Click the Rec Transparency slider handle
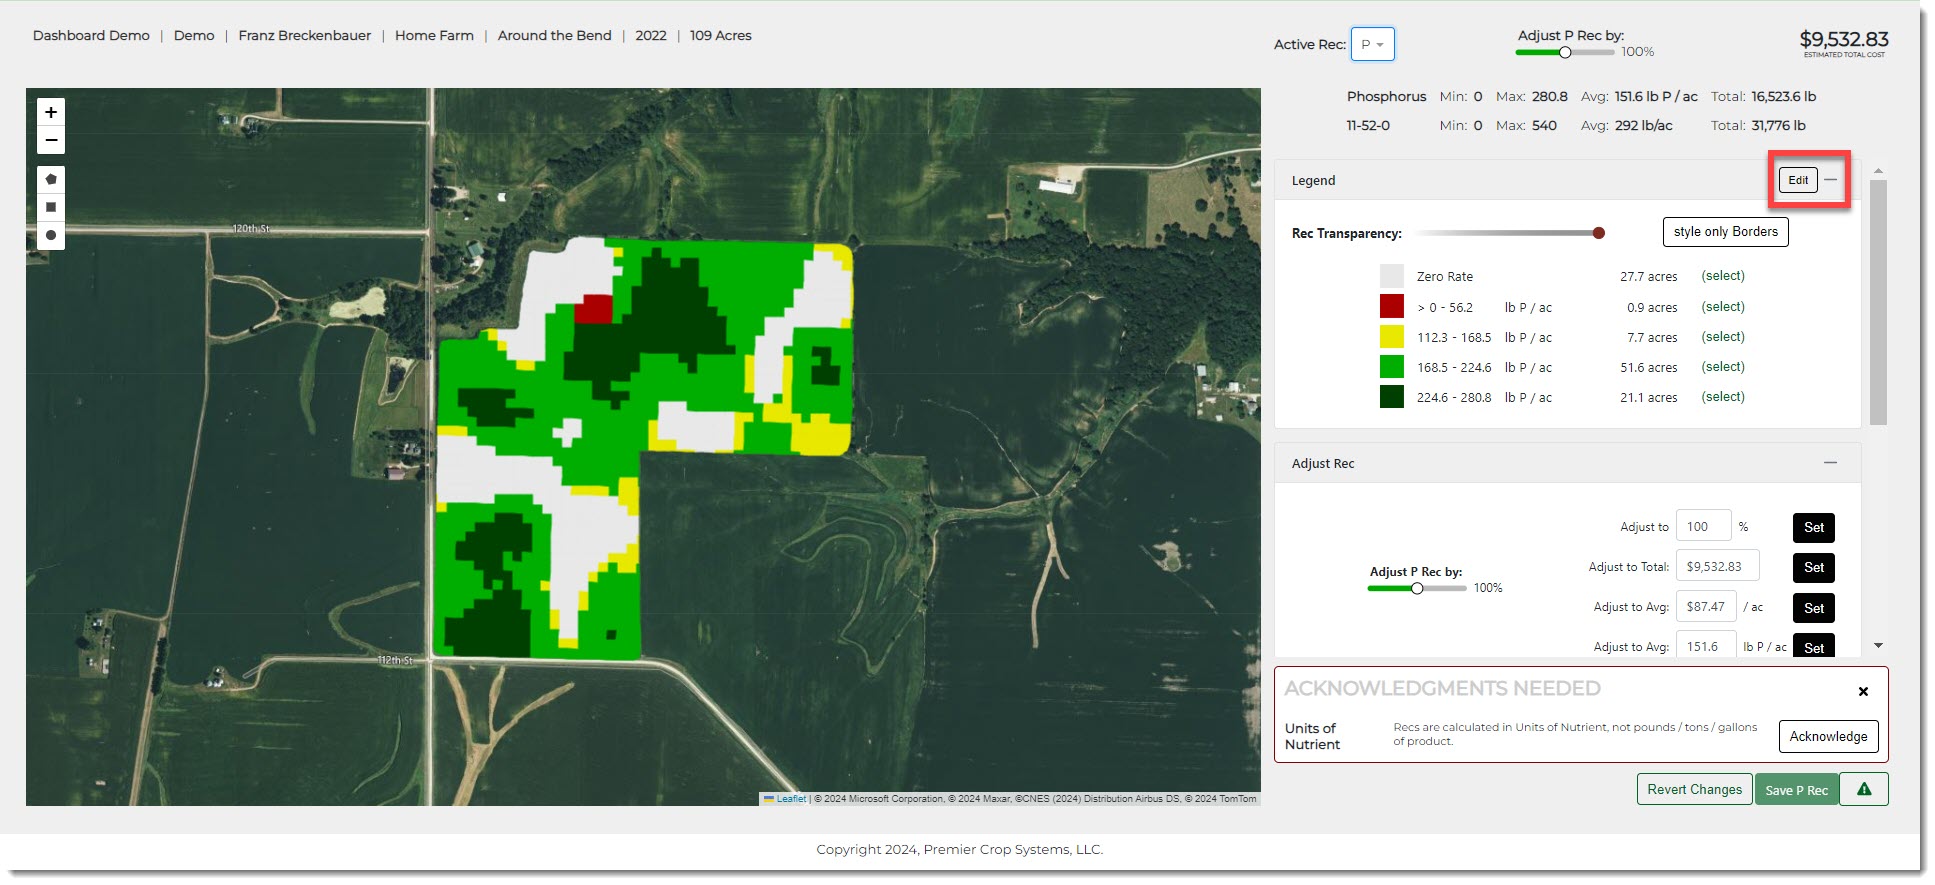1935x885 pixels. [1598, 233]
